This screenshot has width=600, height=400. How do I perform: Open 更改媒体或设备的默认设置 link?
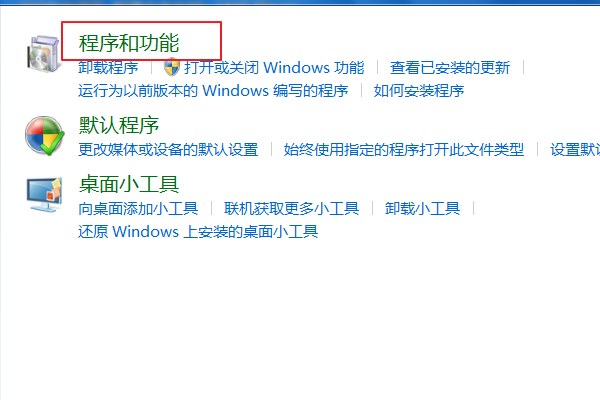(168, 150)
